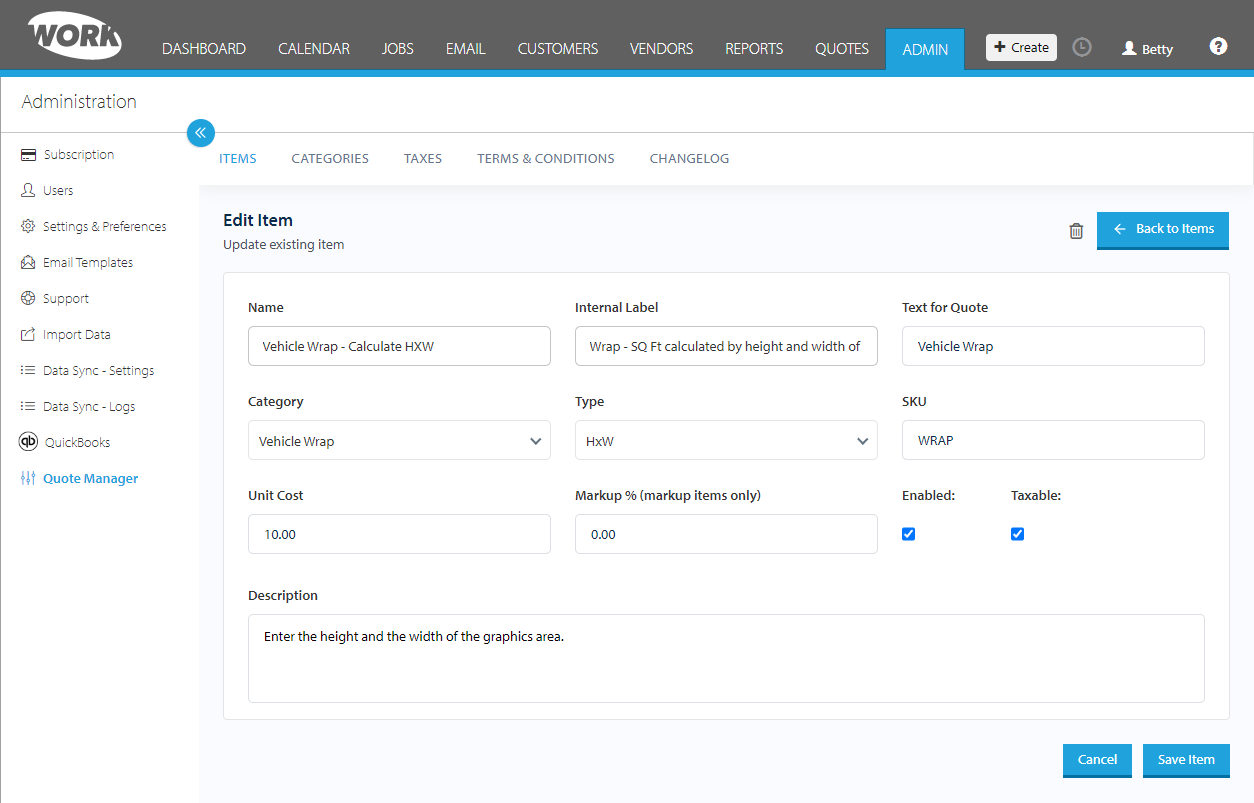Open the Vendors menu

coord(662,48)
